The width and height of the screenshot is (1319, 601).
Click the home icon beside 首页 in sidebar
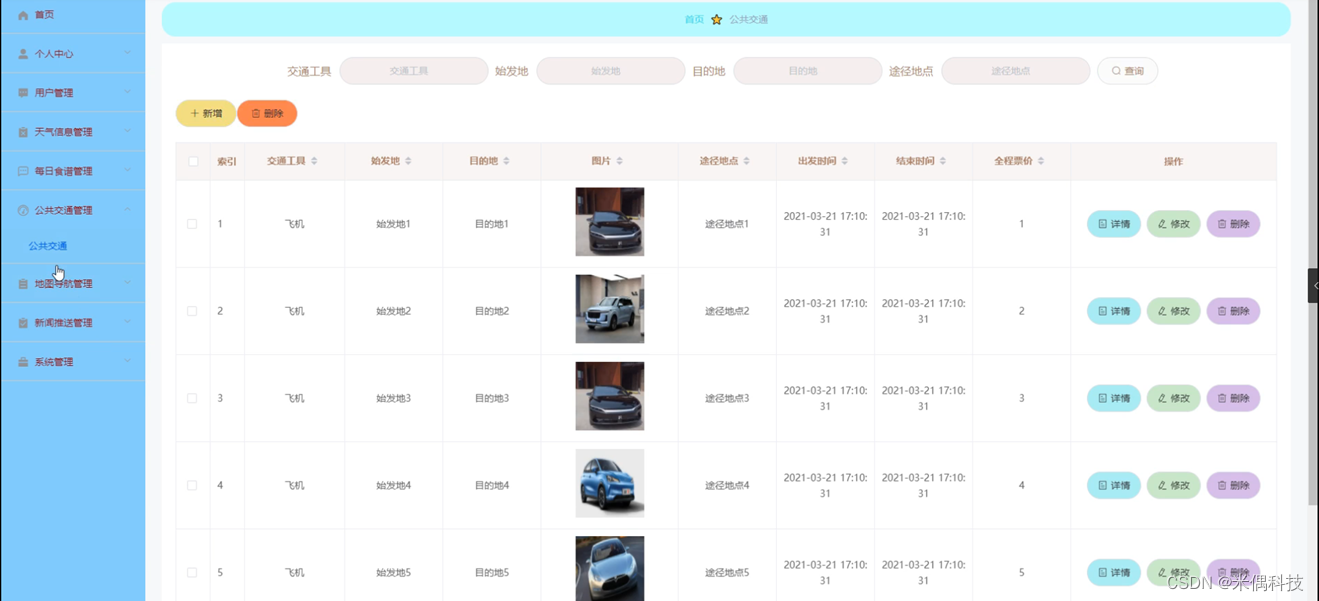(23, 15)
